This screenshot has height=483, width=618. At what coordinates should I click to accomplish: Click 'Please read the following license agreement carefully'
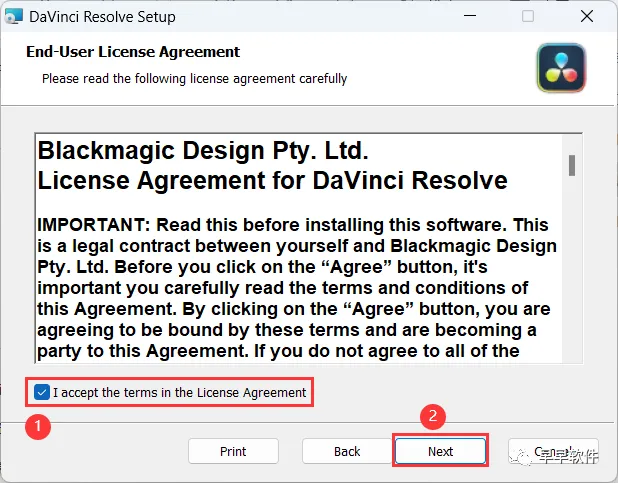[x=195, y=78]
